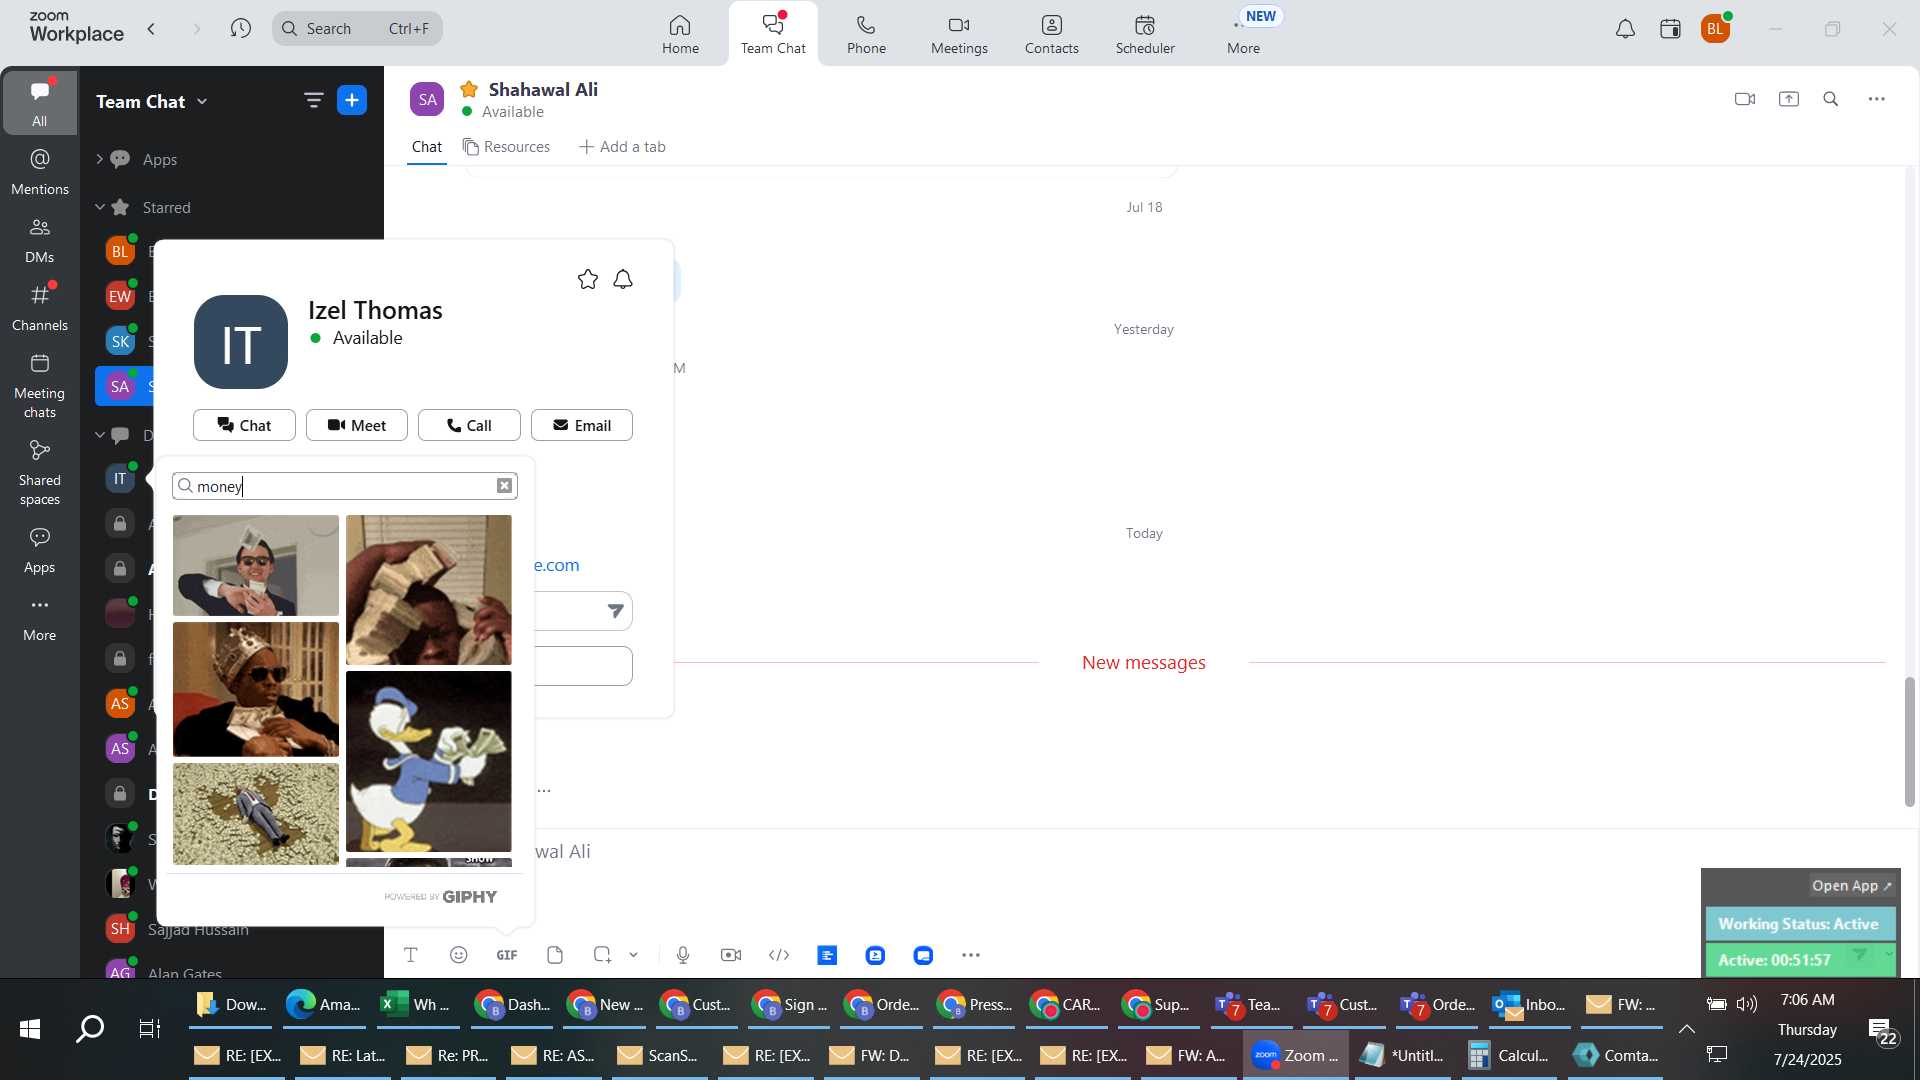The height and width of the screenshot is (1080, 1920).
Task: Switch to the Resources tab
Action: coord(507,147)
